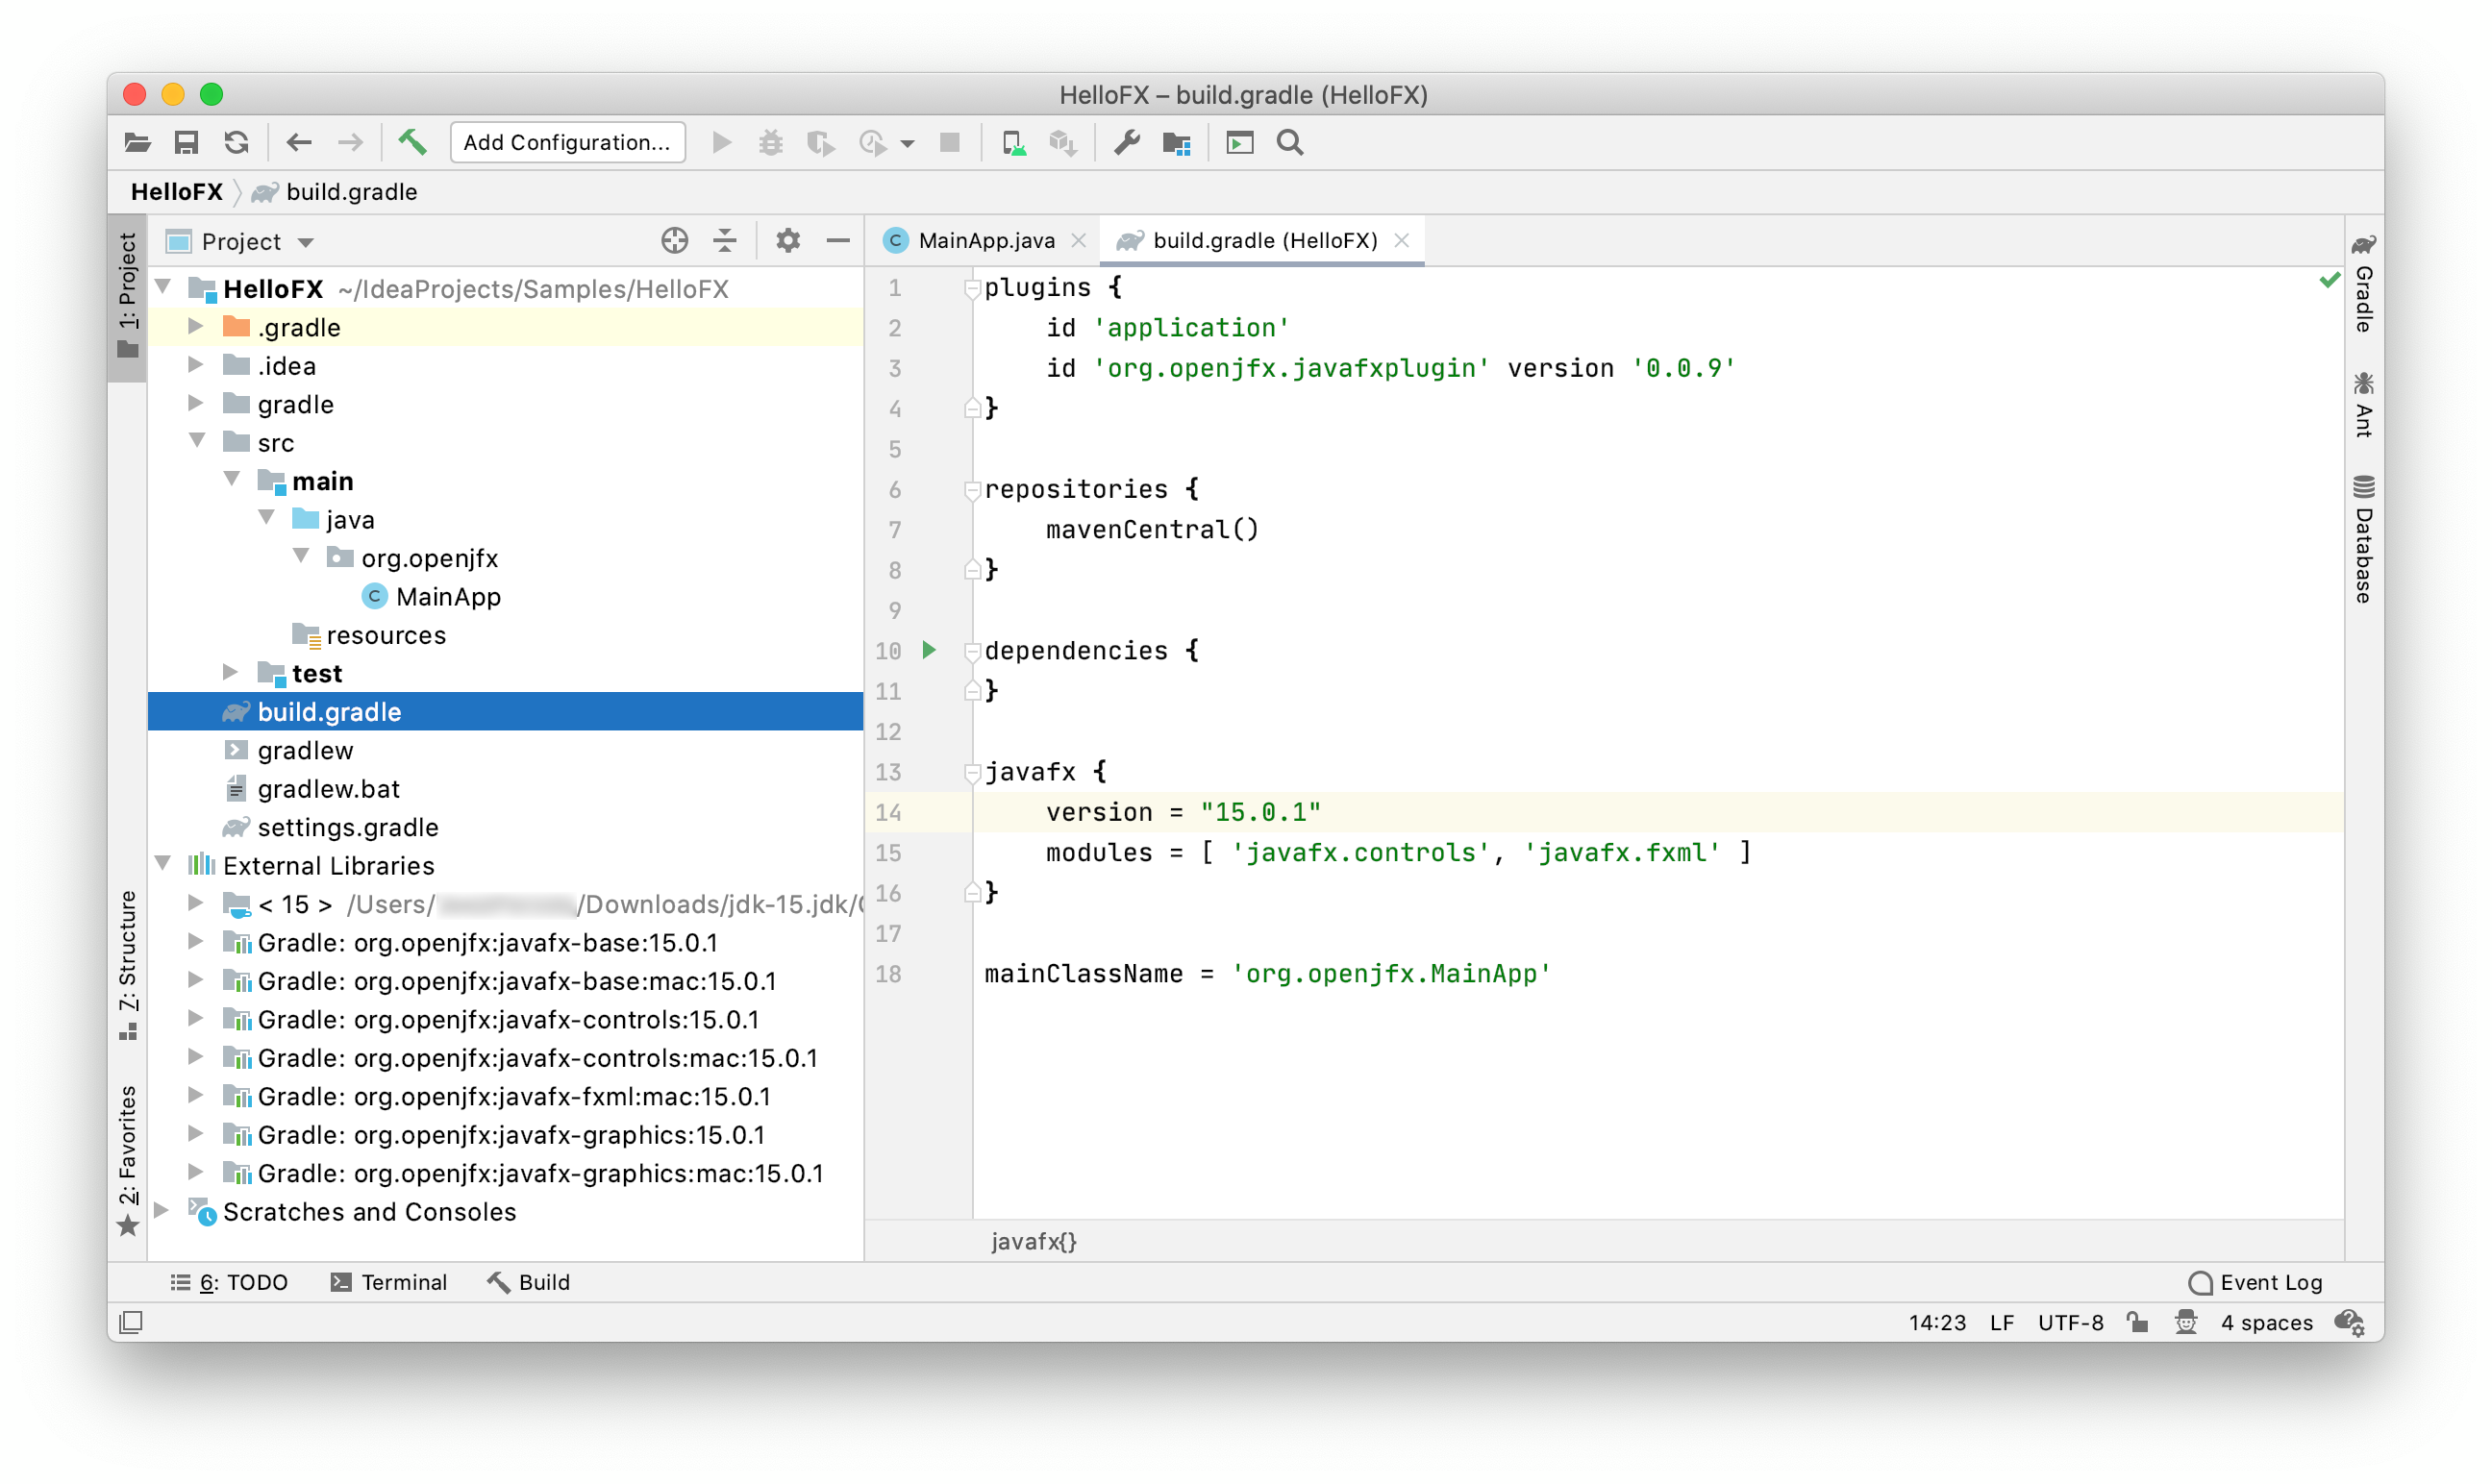Click the Build Project hammer icon
This screenshot has width=2492, height=1484.
coord(412,143)
